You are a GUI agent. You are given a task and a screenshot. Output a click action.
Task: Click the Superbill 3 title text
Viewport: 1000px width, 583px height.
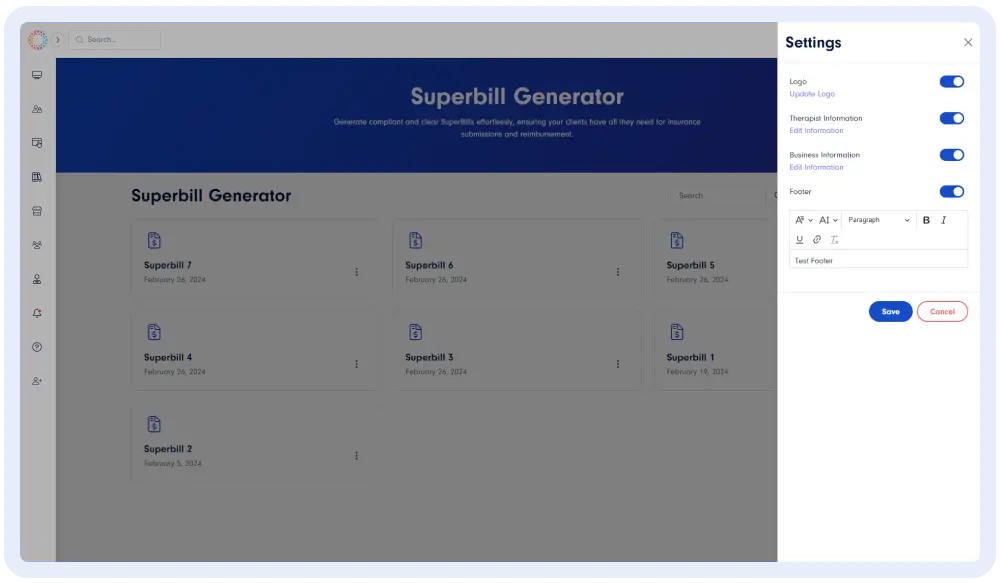429,357
